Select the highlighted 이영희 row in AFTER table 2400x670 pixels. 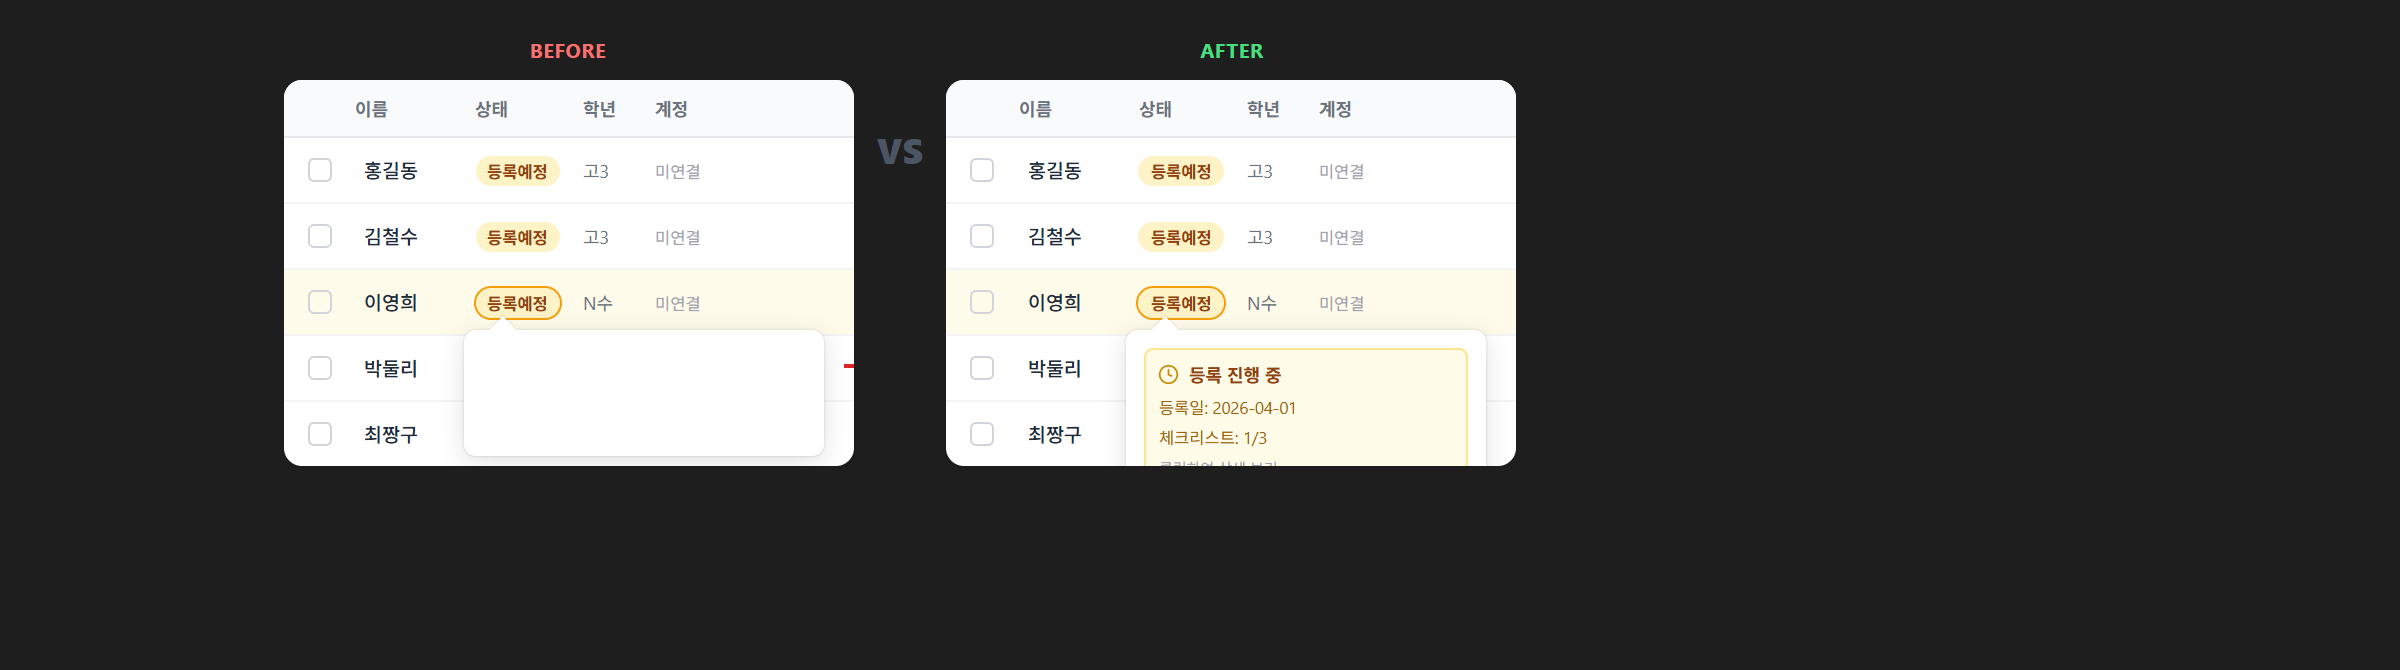click(1055, 302)
